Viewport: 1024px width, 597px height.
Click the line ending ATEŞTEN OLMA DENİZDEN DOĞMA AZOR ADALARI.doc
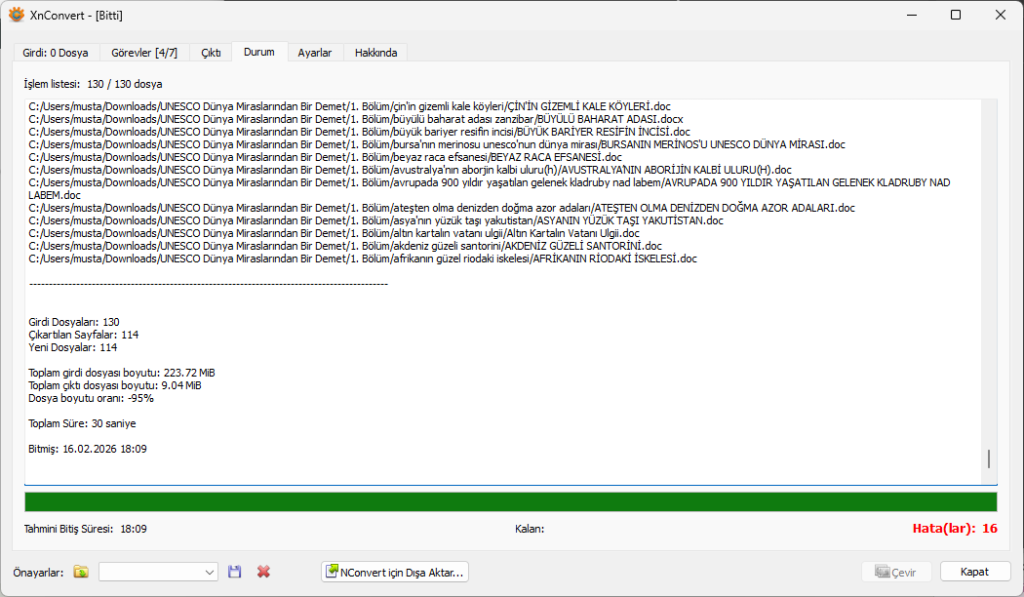click(441, 208)
